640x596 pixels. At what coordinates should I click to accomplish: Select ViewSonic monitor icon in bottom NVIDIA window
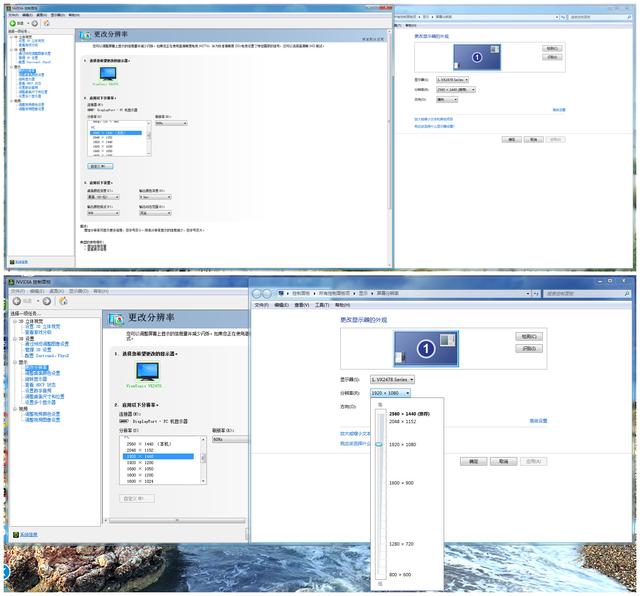pos(147,371)
